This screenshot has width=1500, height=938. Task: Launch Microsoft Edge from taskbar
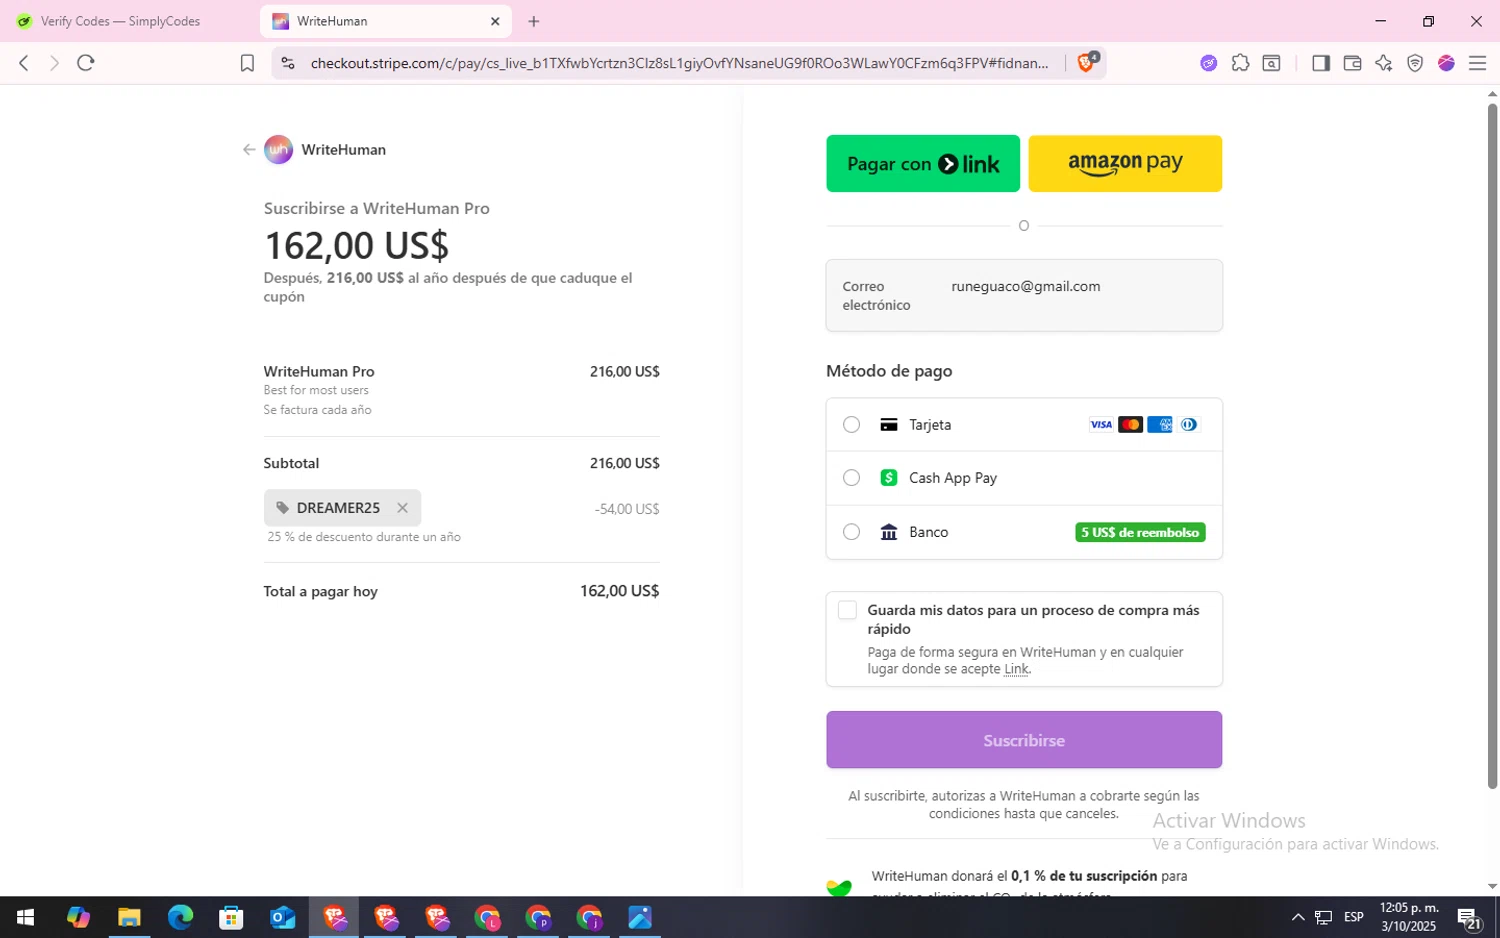click(180, 917)
